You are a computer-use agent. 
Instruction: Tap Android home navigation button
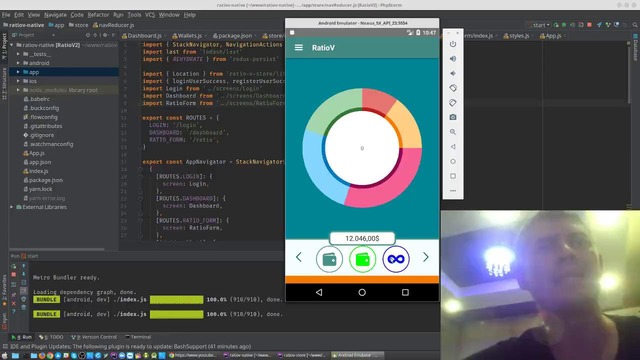tap(362, 292)
